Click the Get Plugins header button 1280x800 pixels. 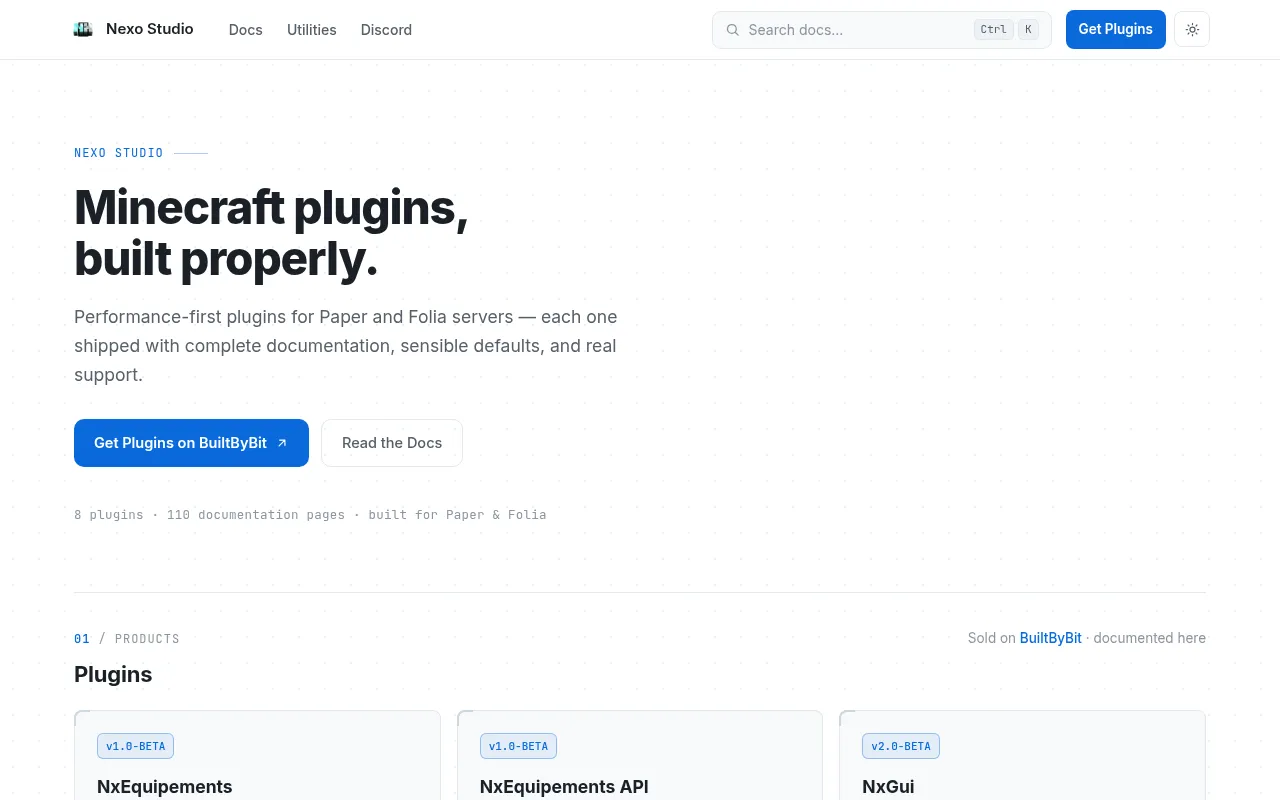(1116, 29)
